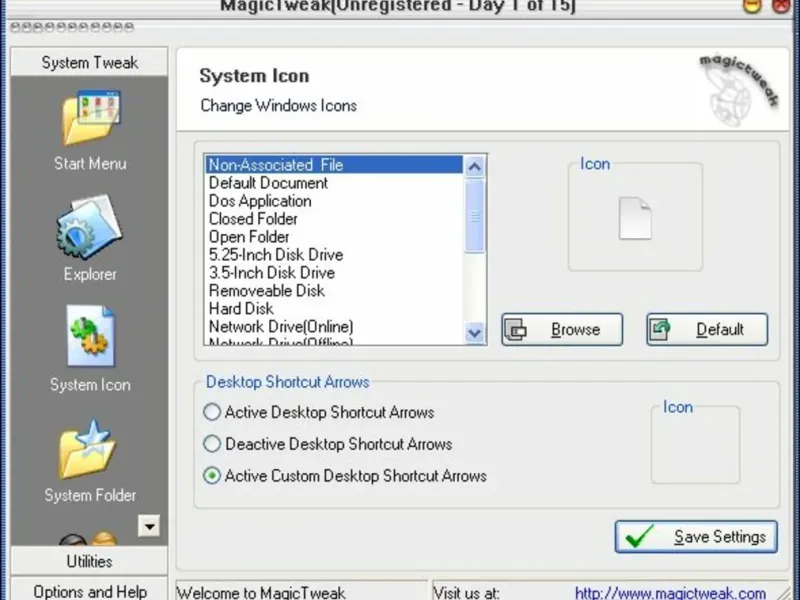Click the Browse button

[x=562, y=330]
